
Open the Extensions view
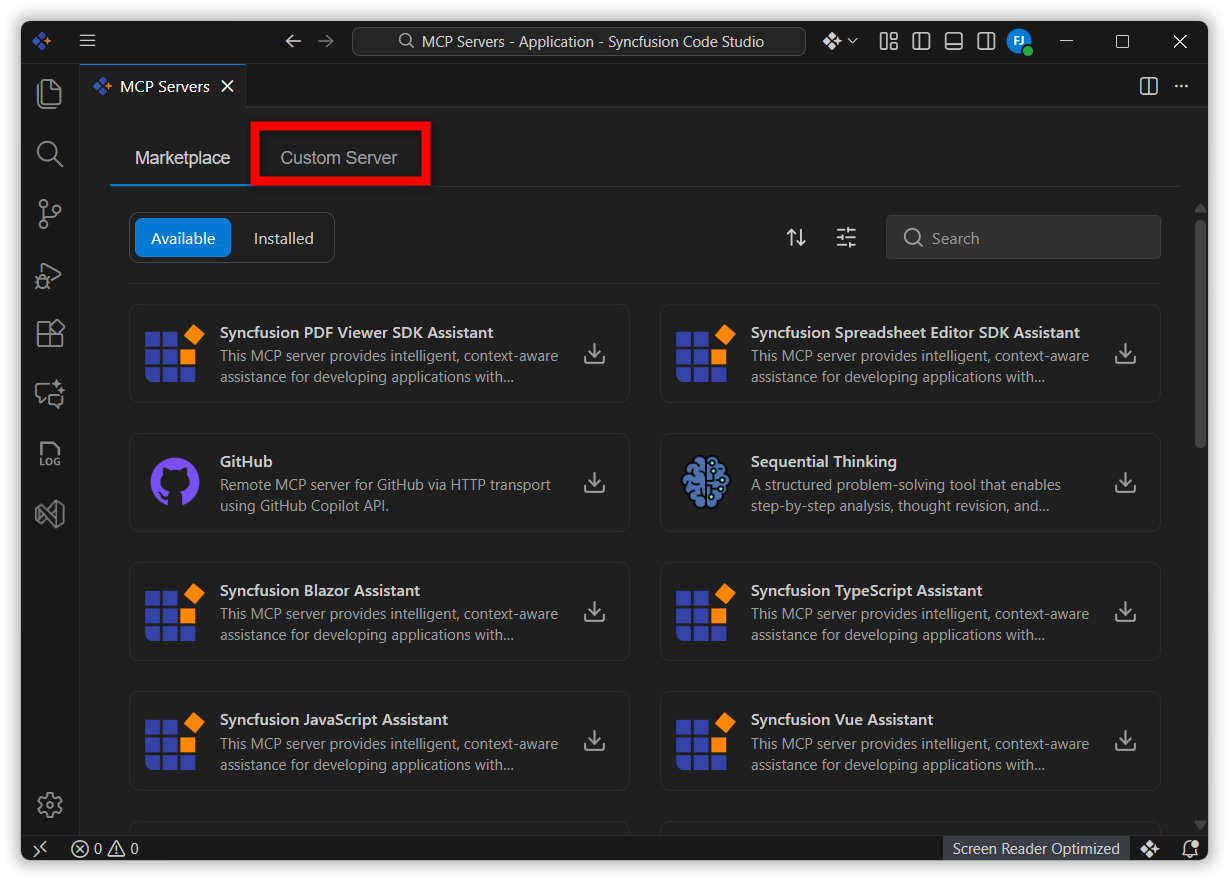click(49, 333)
